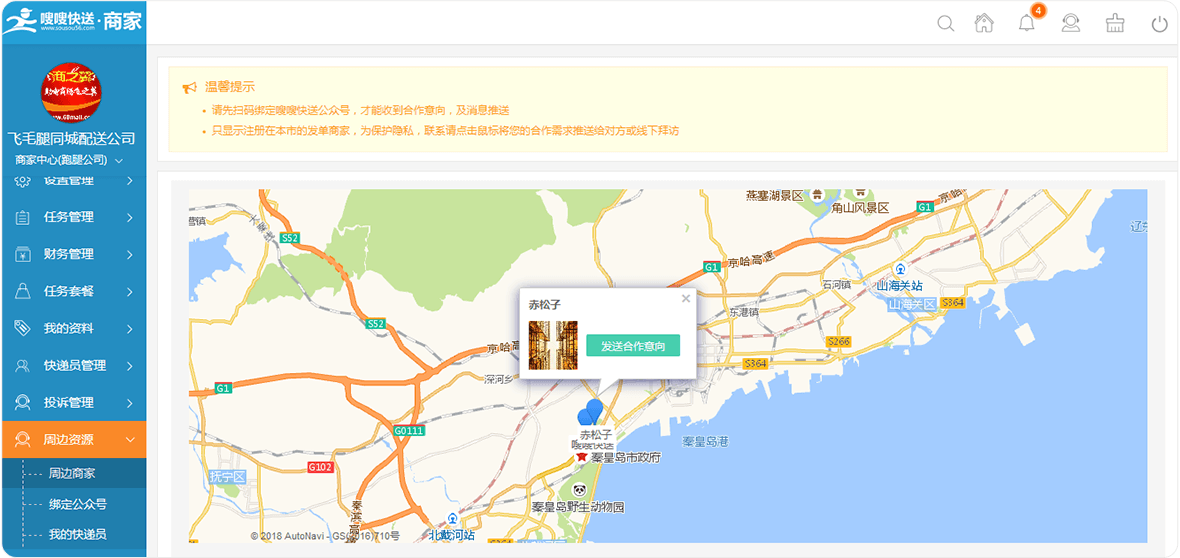
Task: Click the panda icon at 秦皇岛野生动物园
Action: point(579,489)
